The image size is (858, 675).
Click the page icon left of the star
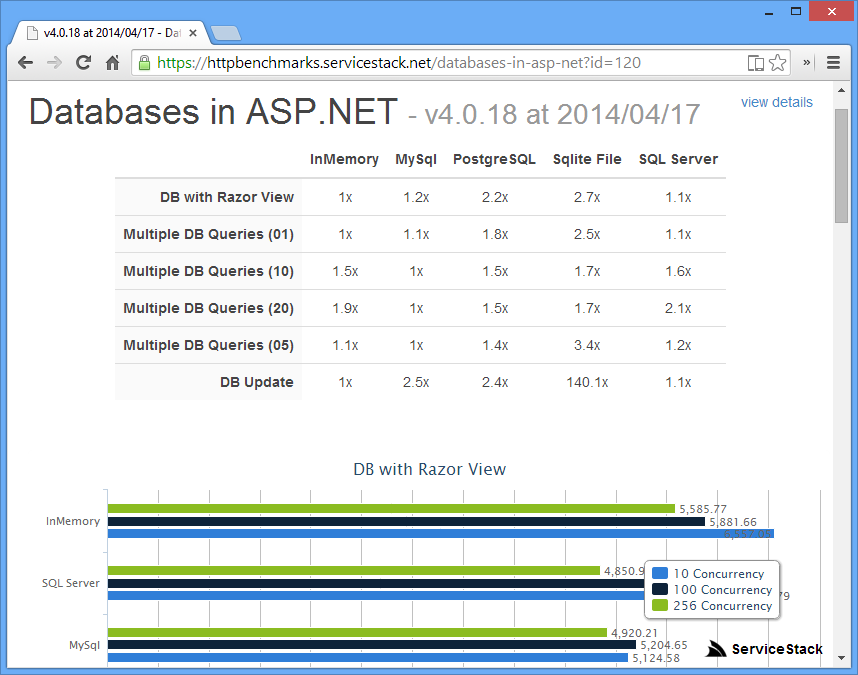[x=756, y=63]
